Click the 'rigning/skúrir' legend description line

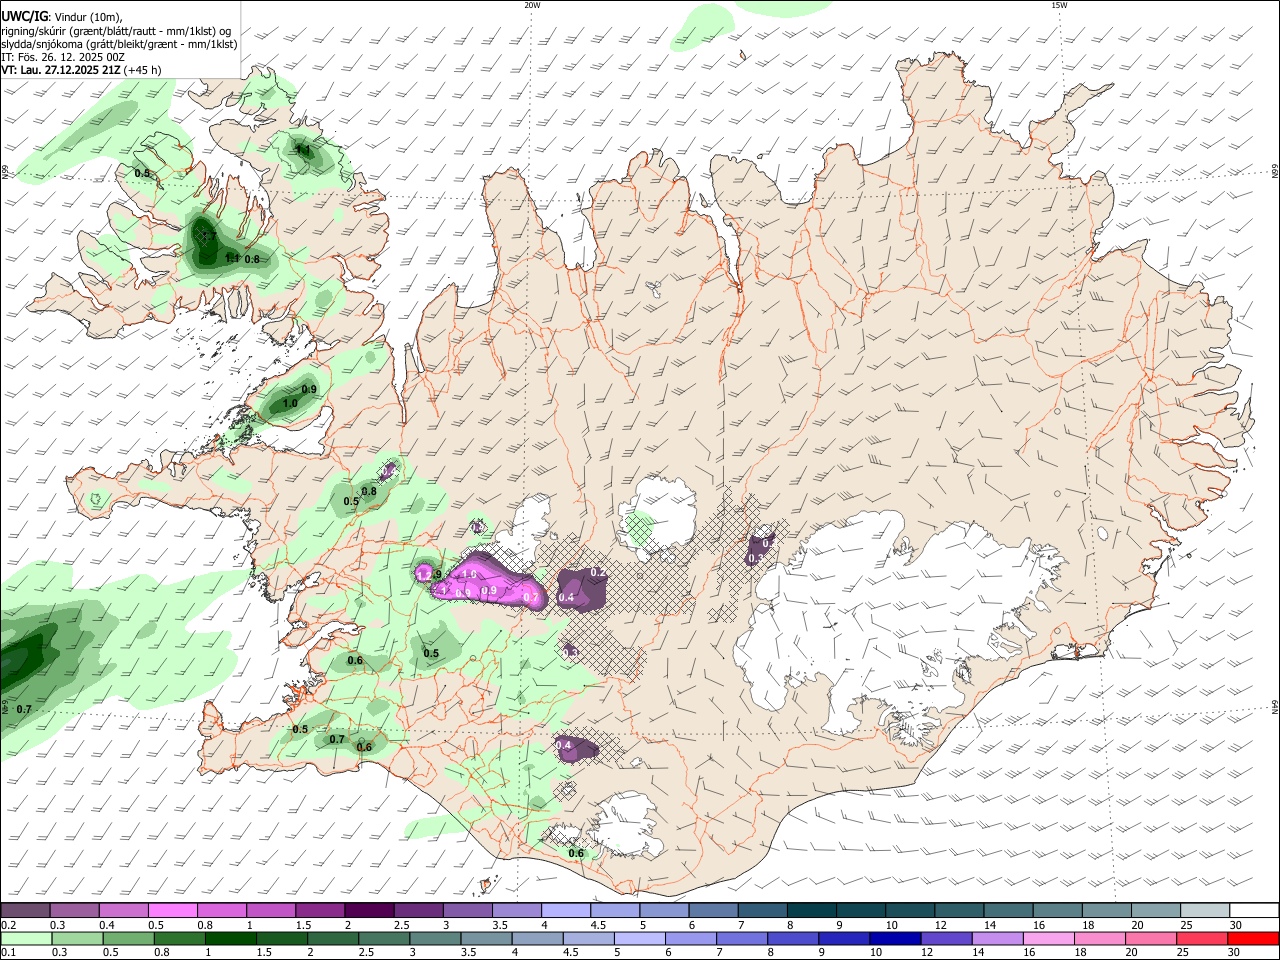(116, 31)
